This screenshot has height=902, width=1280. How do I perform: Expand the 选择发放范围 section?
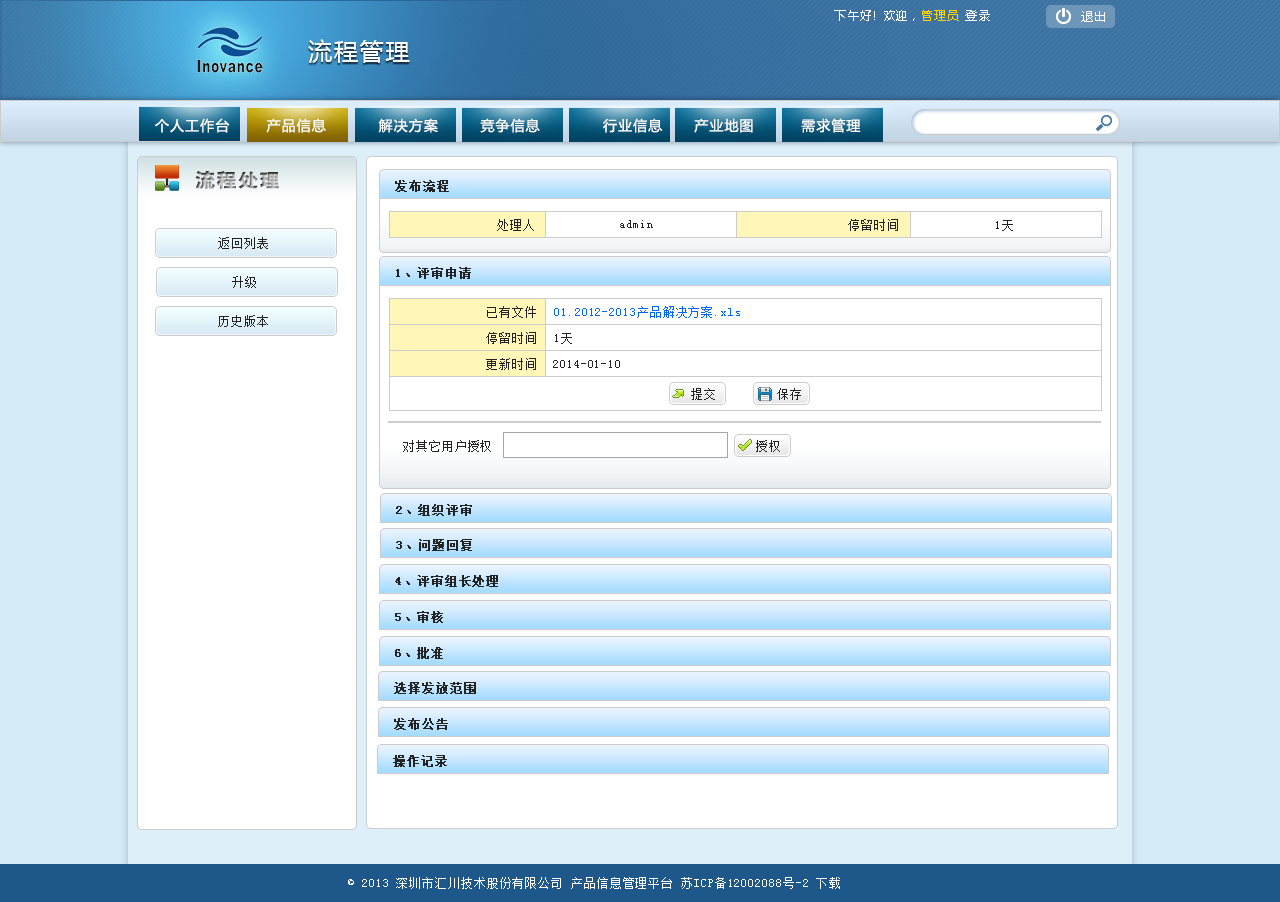point(744,687)
